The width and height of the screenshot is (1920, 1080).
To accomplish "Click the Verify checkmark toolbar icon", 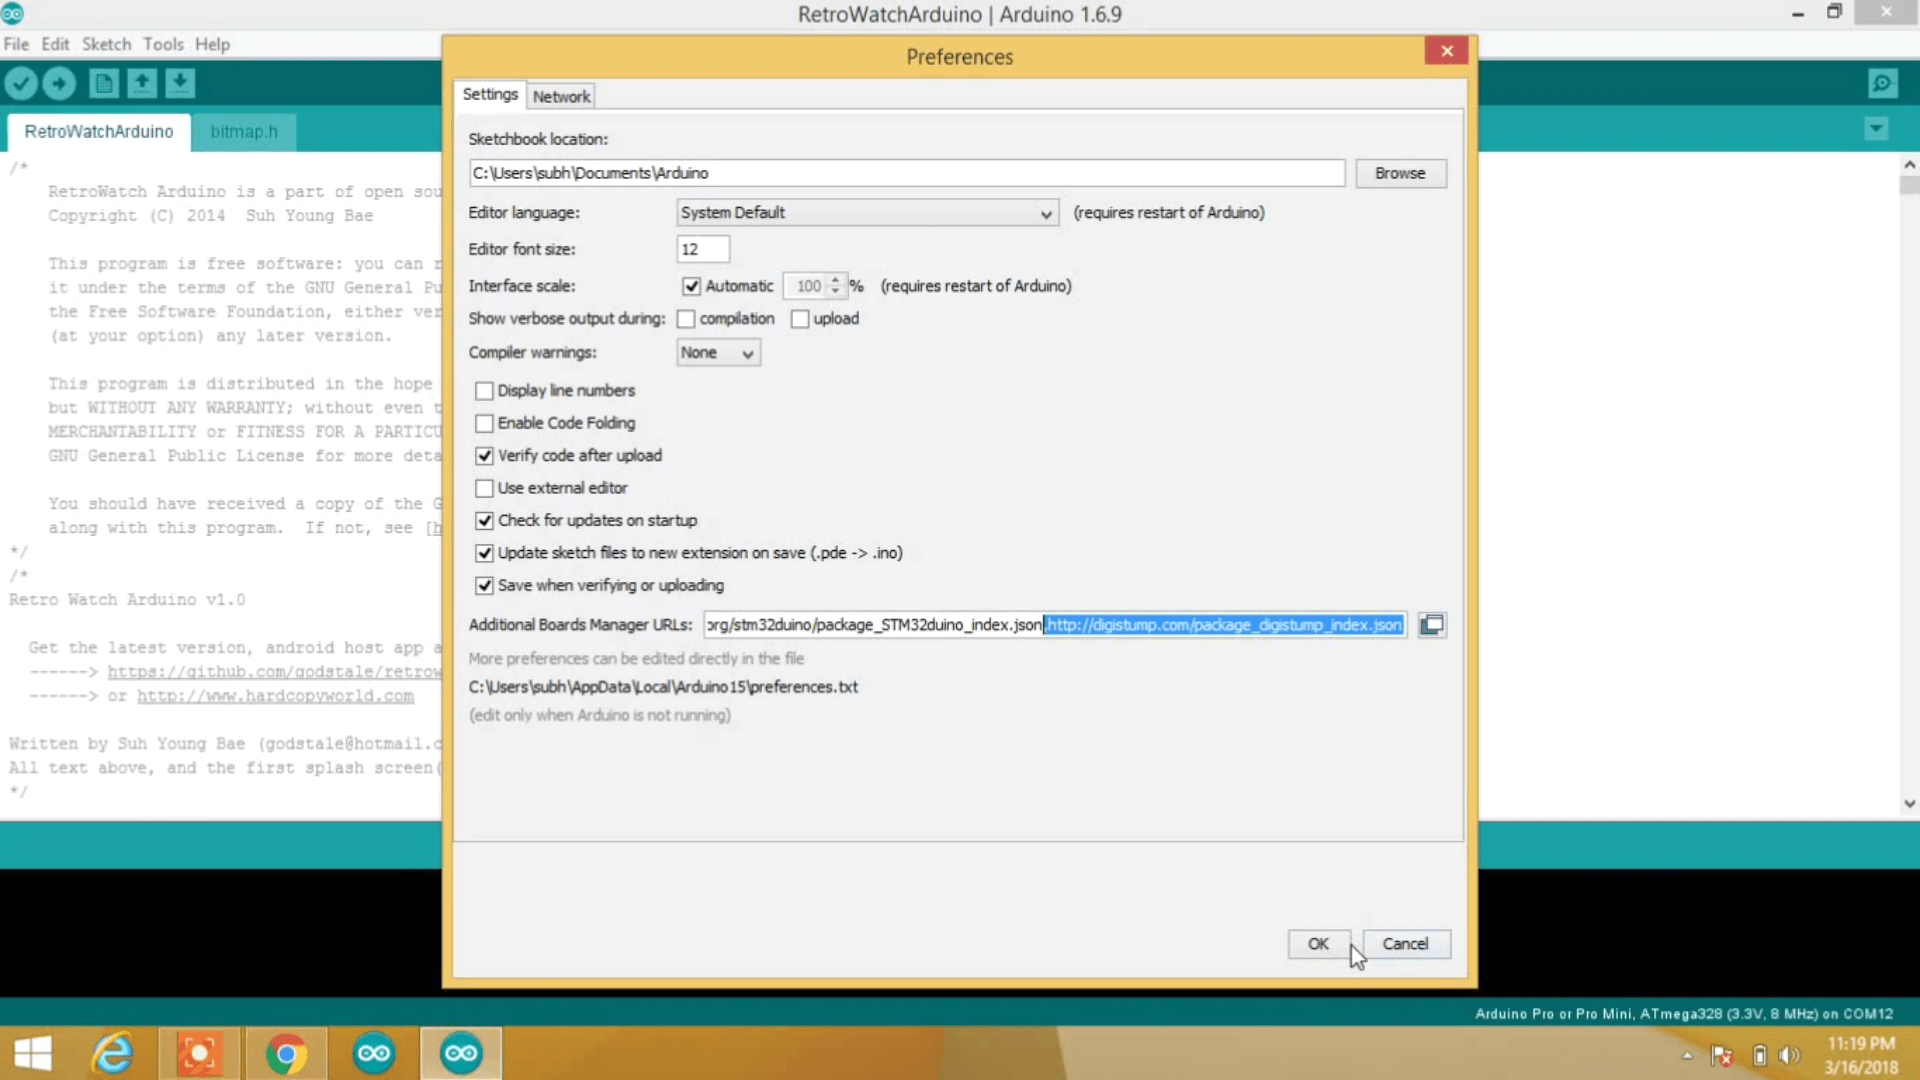I will click(x=21, y=83).
